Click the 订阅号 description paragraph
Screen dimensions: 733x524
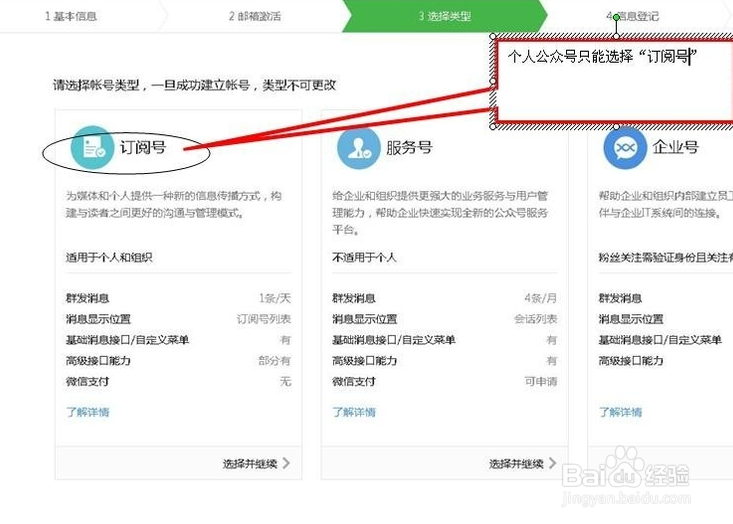click(173, 204)
